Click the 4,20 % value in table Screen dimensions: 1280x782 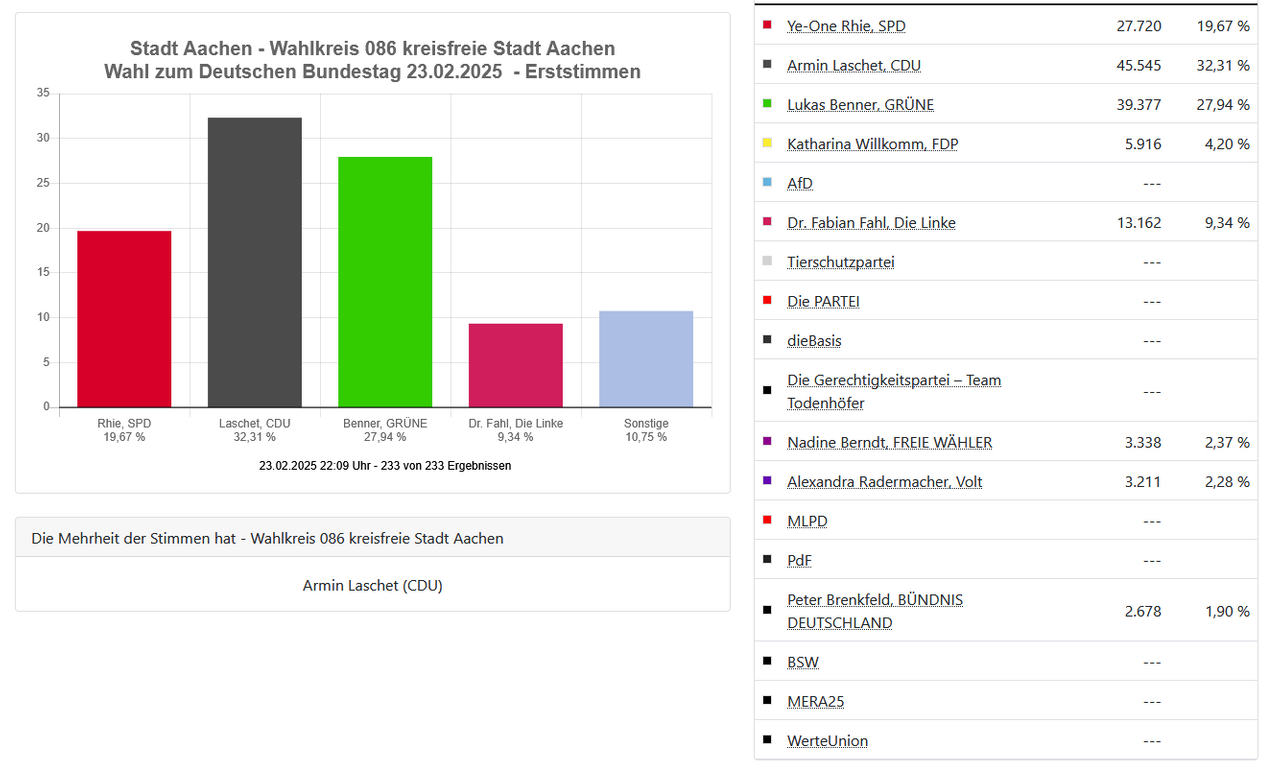[x=1227, y=144]
